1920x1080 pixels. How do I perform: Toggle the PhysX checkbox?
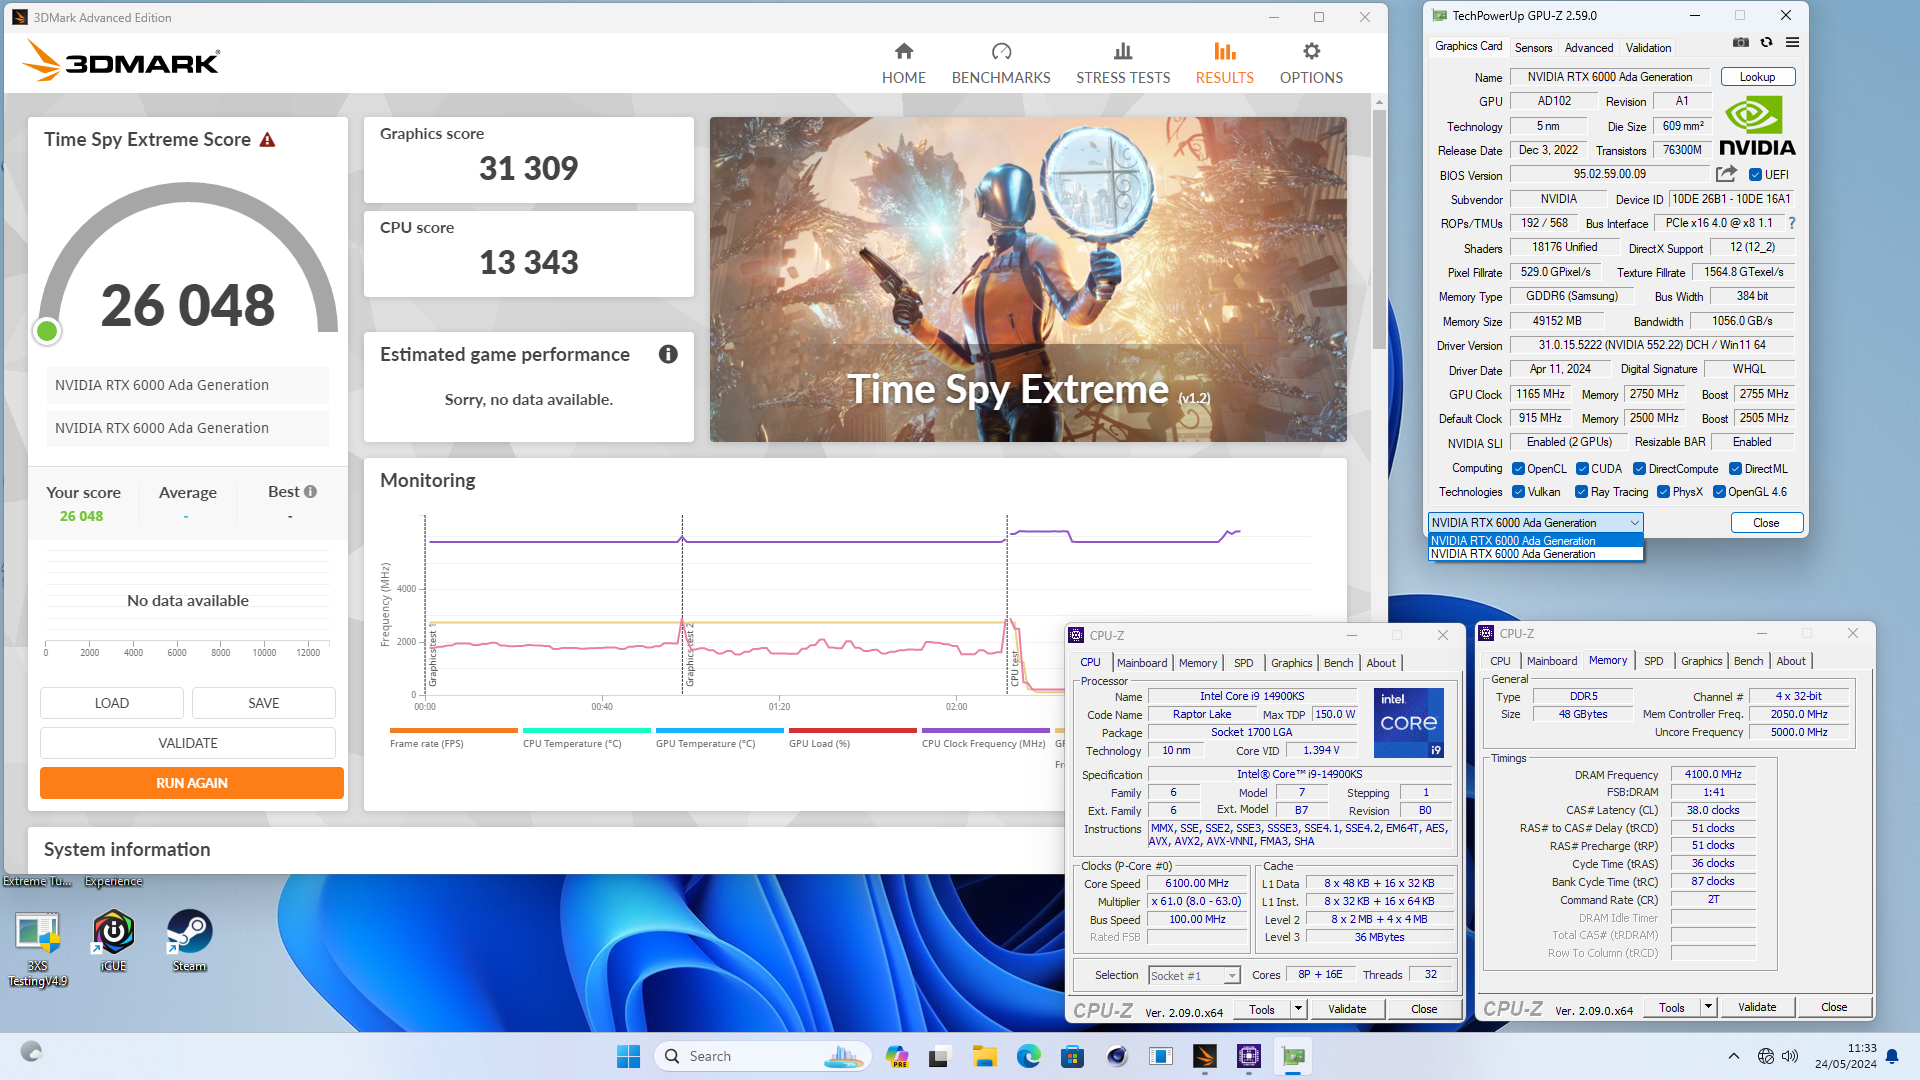[1663, 492]
